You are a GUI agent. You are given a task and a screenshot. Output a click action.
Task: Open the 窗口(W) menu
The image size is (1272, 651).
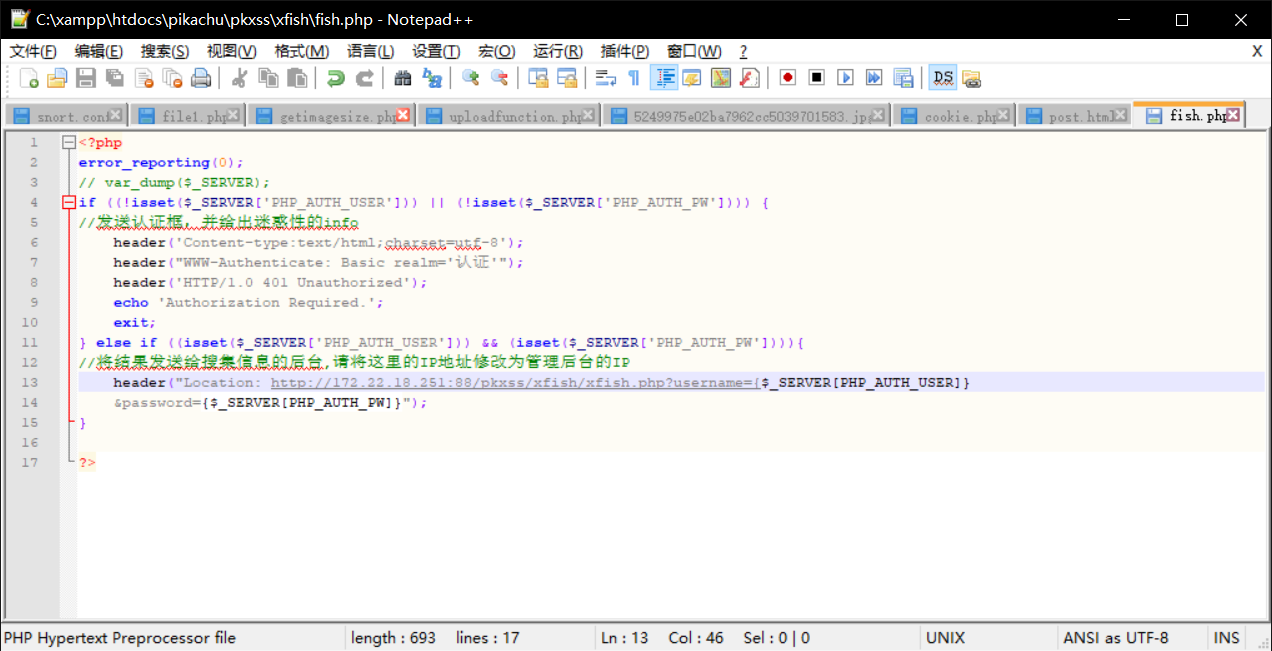tap(694, 51)
